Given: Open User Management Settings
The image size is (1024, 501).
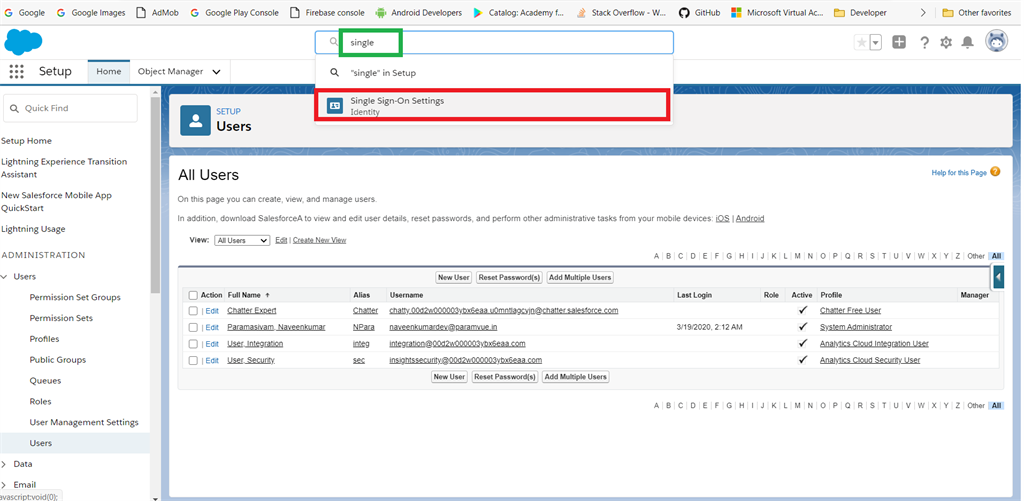Looking at the screenshot, I should (84, 423).
